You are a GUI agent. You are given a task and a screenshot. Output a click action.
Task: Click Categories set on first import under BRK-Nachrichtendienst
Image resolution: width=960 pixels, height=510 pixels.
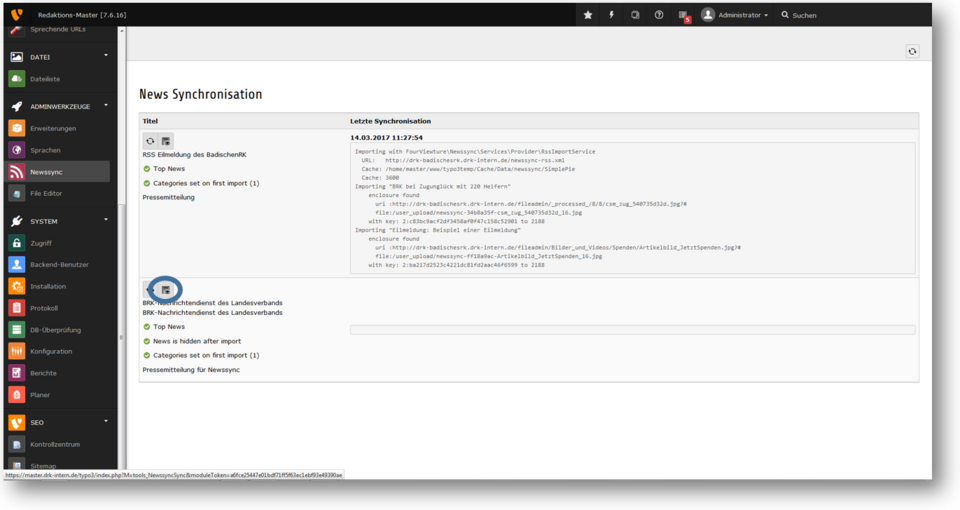(205, 355)
